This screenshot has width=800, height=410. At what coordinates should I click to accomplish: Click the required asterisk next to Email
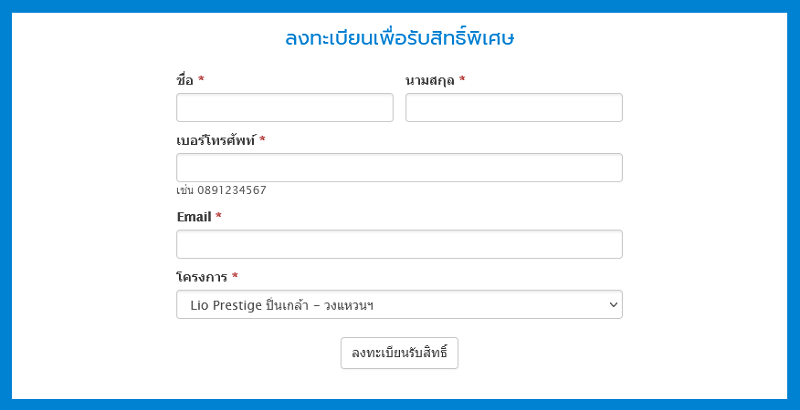click(x=218, y=216)
